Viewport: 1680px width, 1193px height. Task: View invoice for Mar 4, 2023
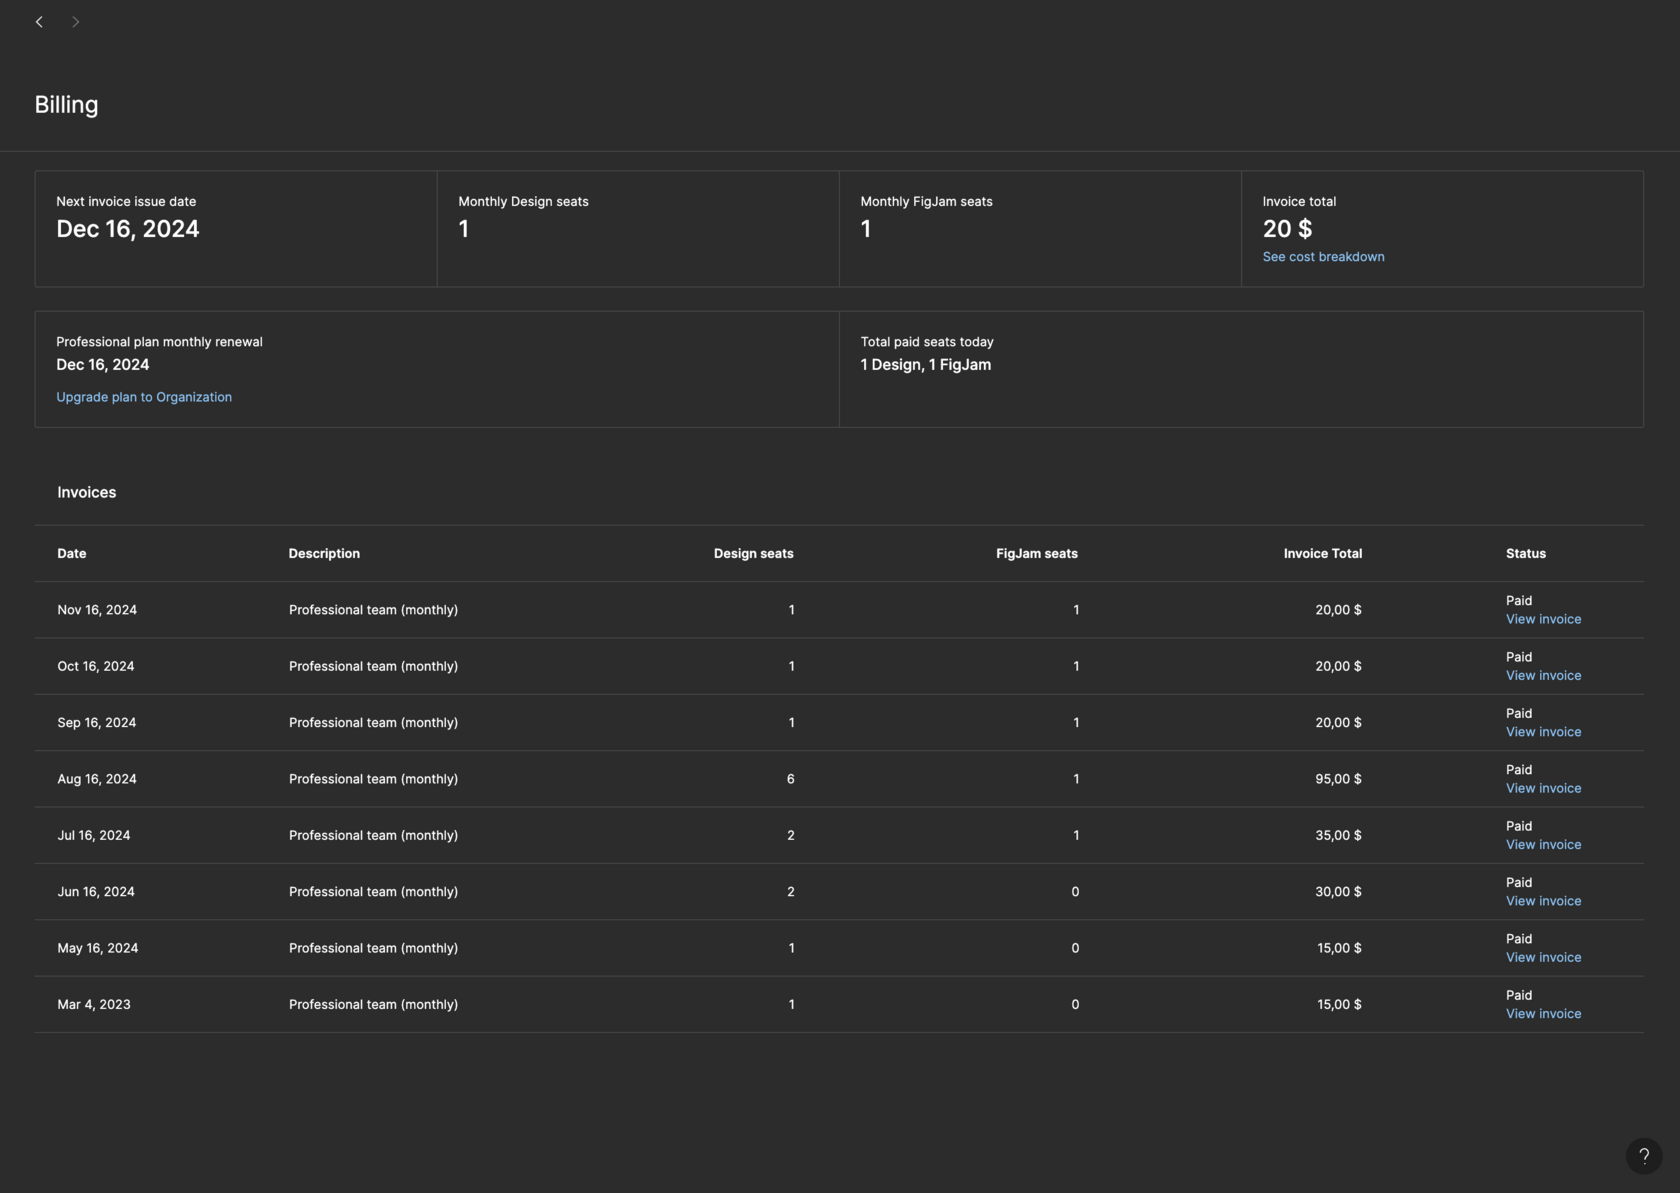(1543, 1014)
